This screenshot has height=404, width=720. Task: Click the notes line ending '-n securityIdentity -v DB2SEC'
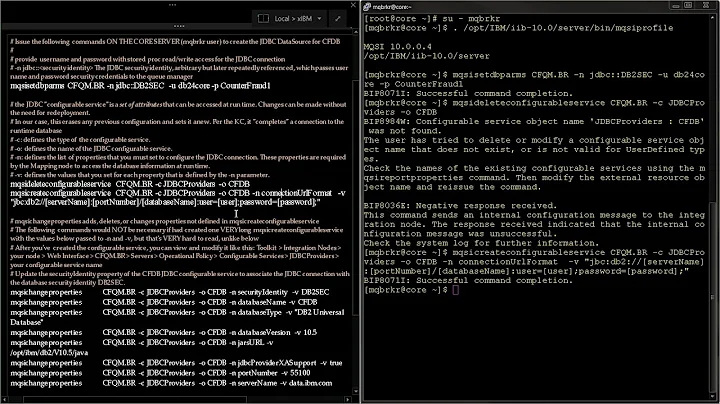[169, 292]
